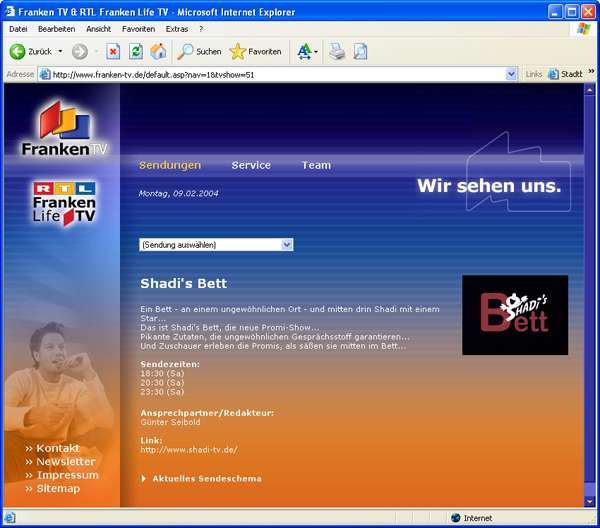
Task: Click the text size A icon
Action: 305,52
